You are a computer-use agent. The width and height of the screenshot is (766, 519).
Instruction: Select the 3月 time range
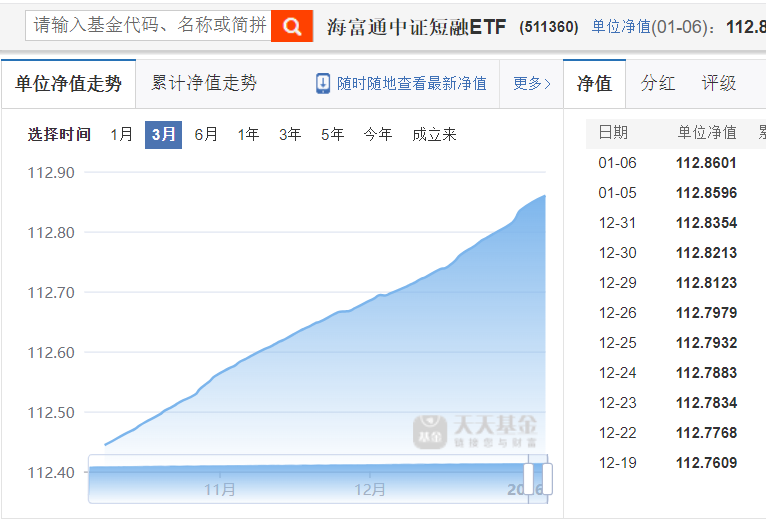[x=163, y=134]
